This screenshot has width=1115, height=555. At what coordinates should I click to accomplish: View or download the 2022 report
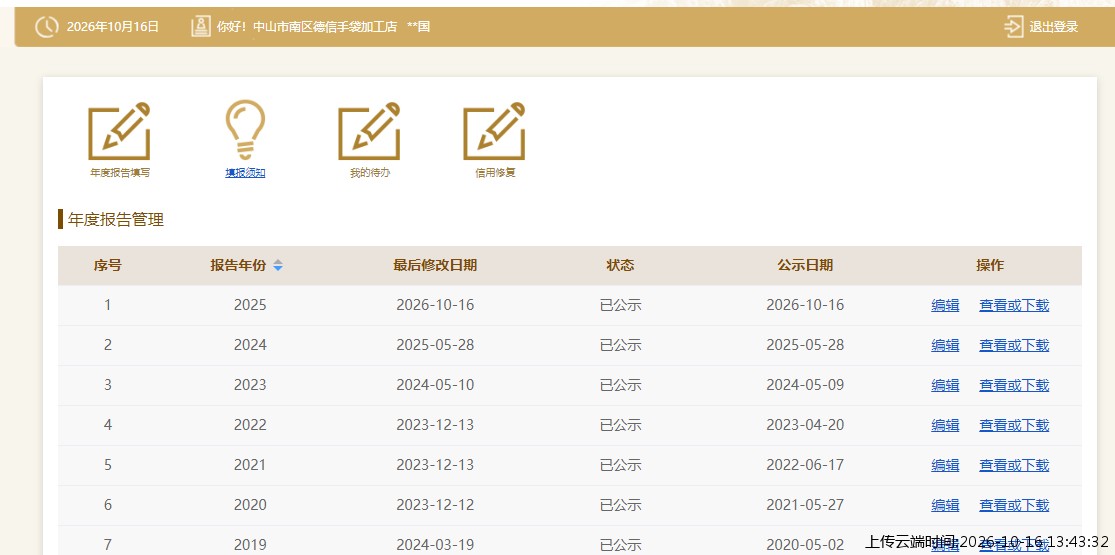point(1014,425)
